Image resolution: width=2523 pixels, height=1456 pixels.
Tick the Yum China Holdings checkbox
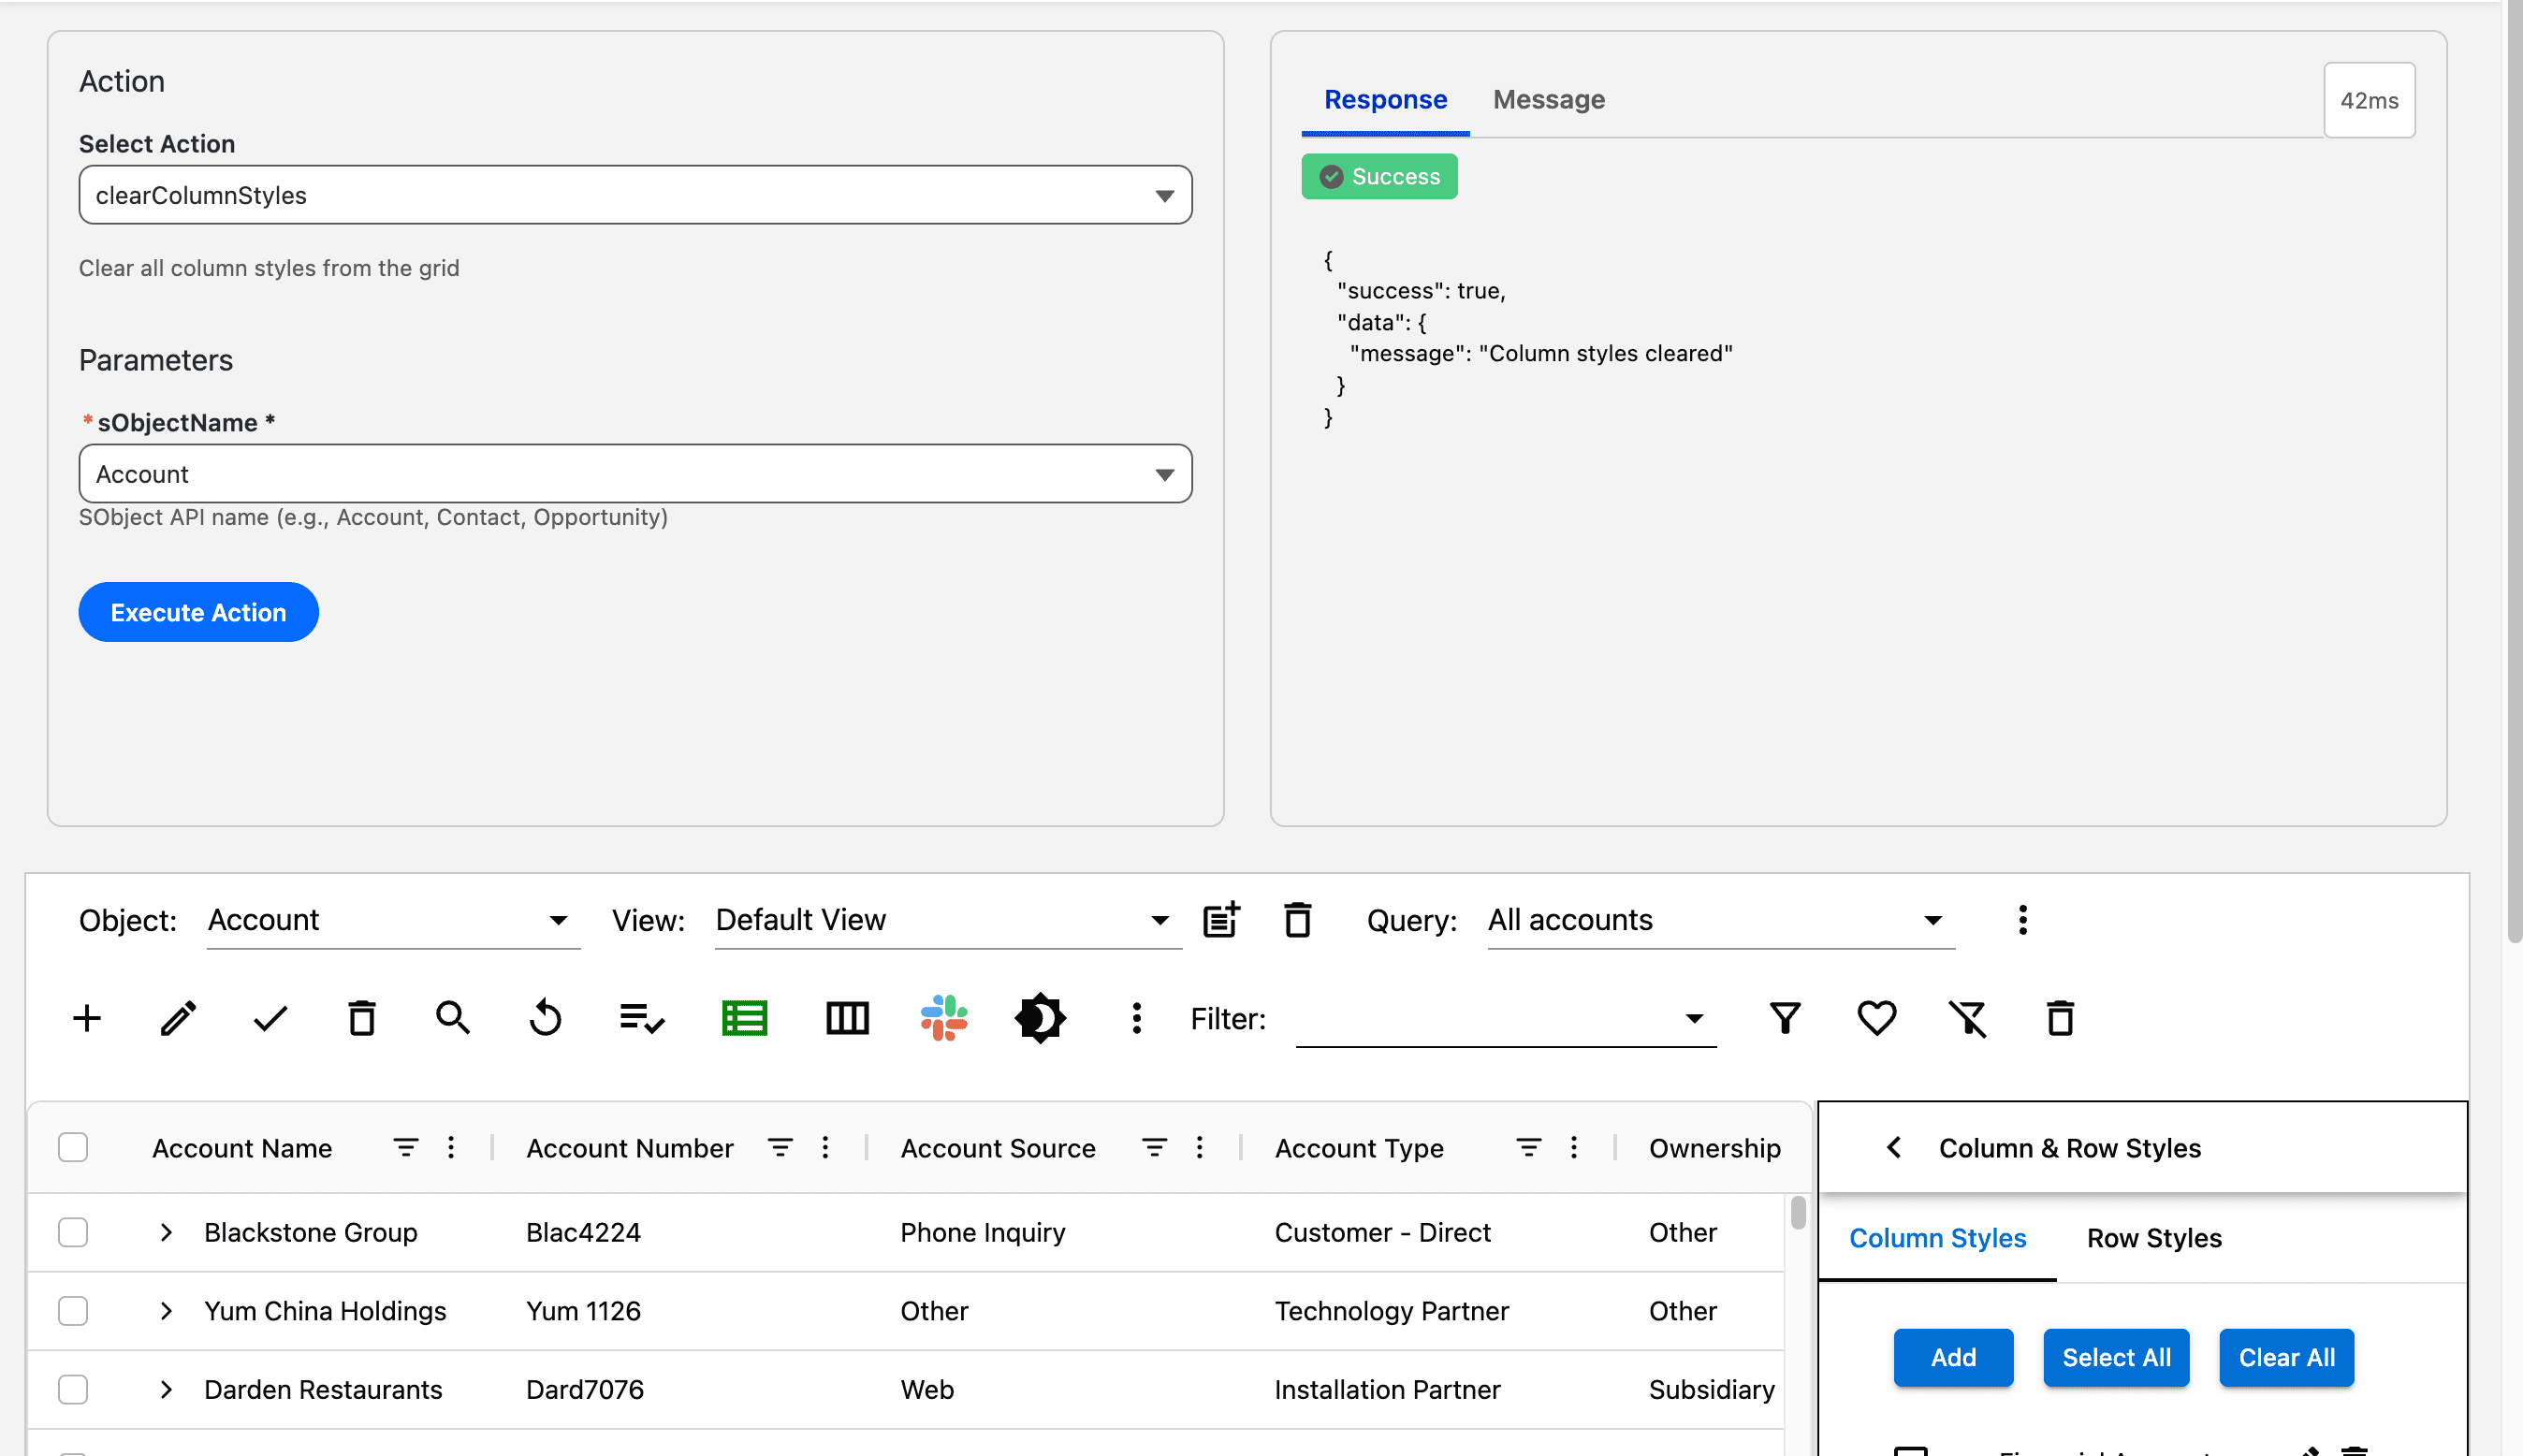click(x=73, y=1310)
